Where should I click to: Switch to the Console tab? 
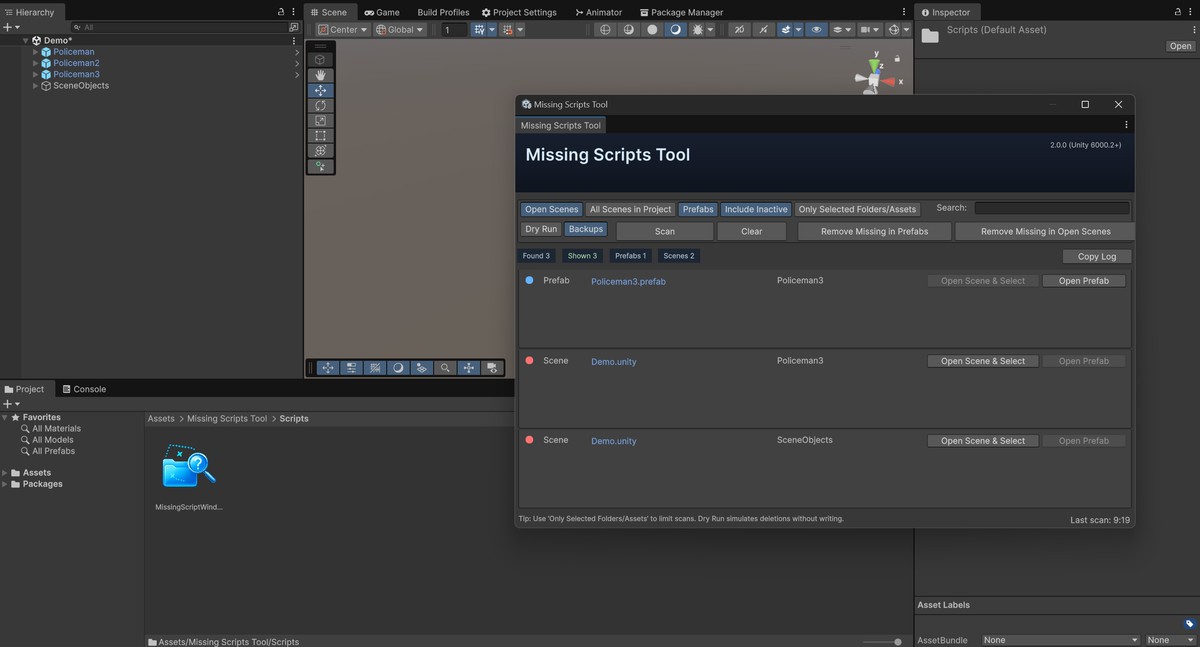pyautogui.click(x=83, y=389)
